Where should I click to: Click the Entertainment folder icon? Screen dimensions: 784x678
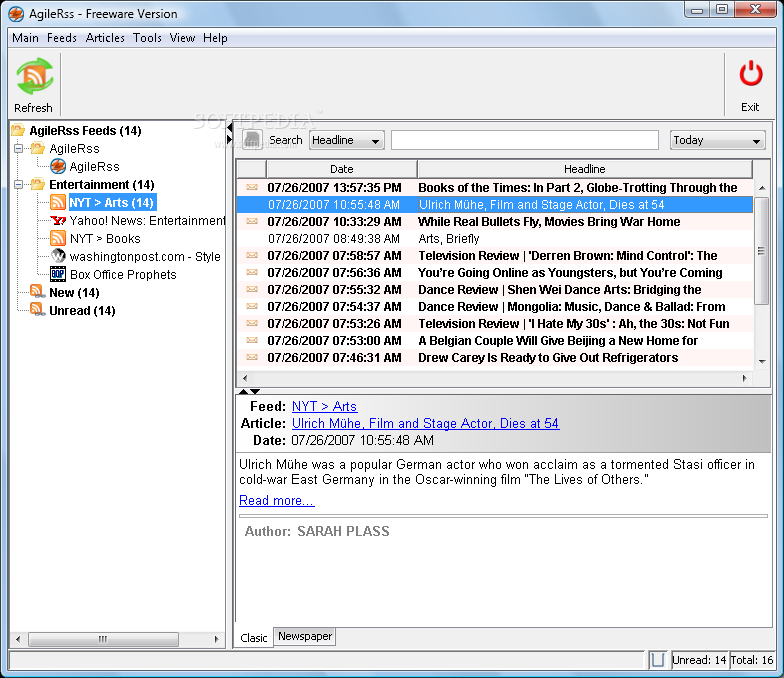coord(38,184)
